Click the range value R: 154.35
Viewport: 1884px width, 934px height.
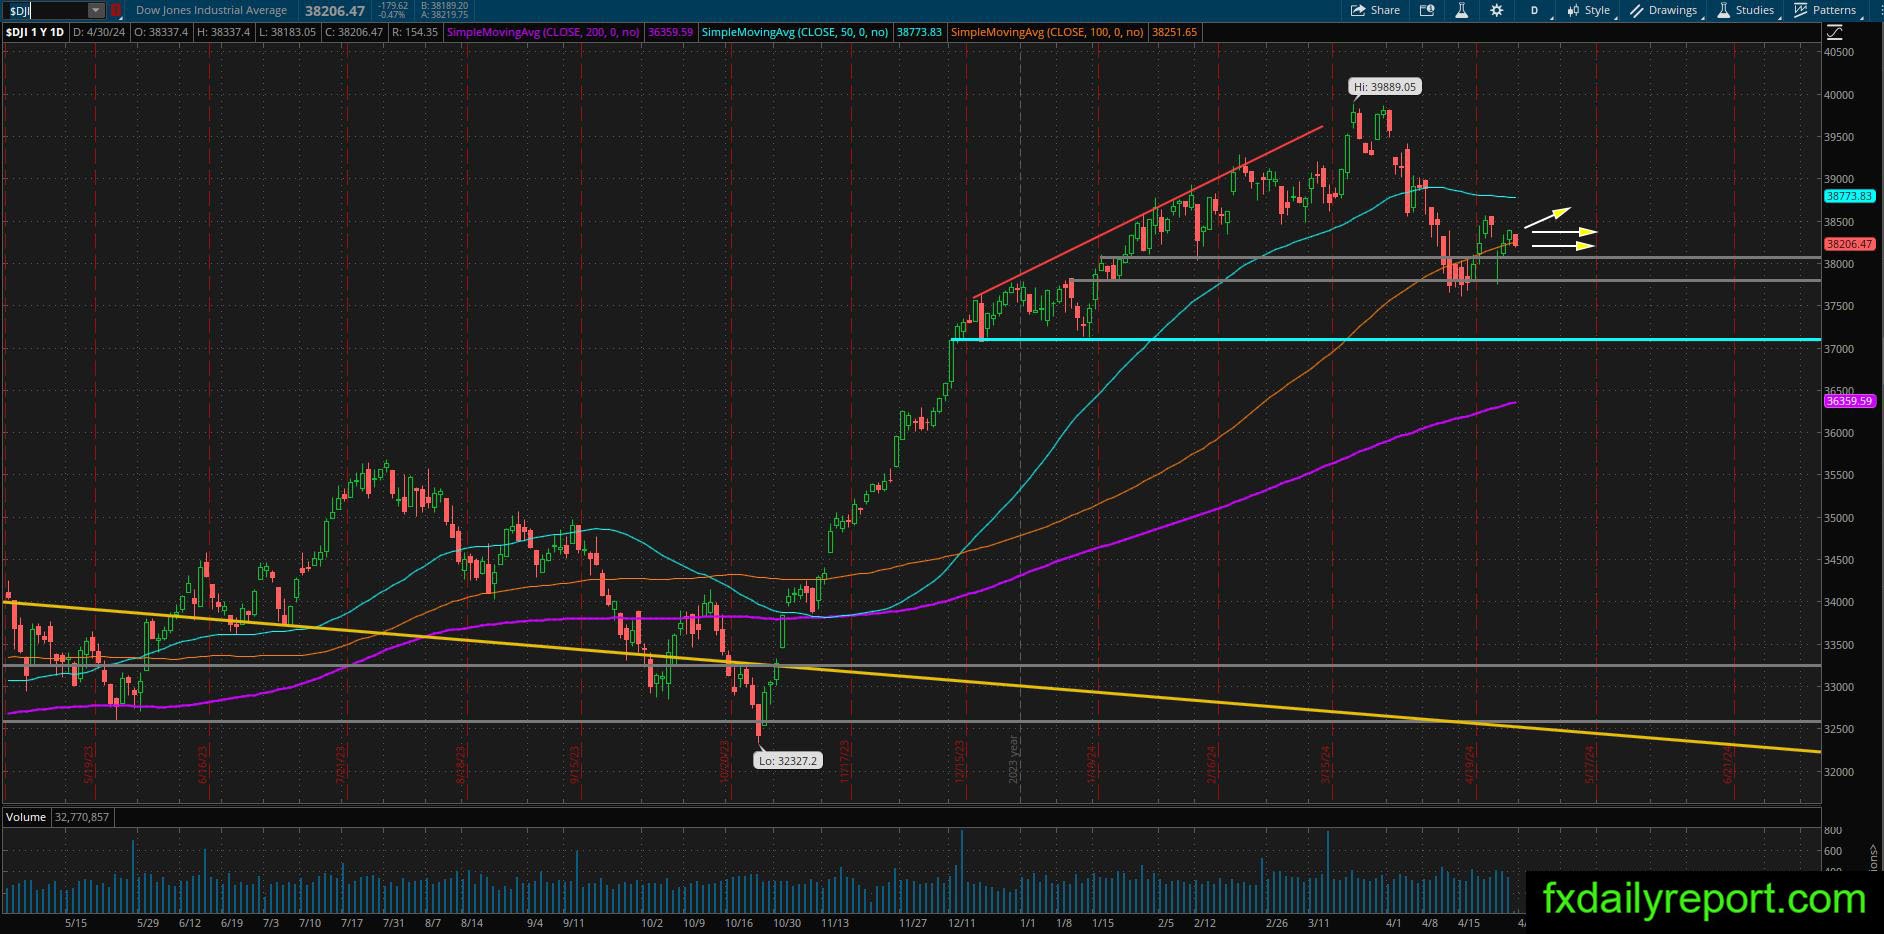(x=414, y=32)
